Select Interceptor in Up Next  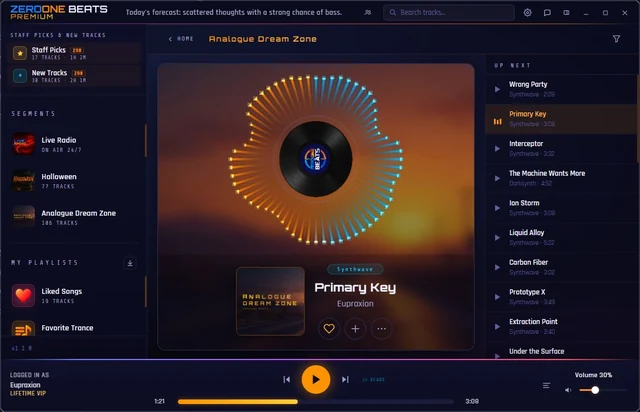[561, 149]
